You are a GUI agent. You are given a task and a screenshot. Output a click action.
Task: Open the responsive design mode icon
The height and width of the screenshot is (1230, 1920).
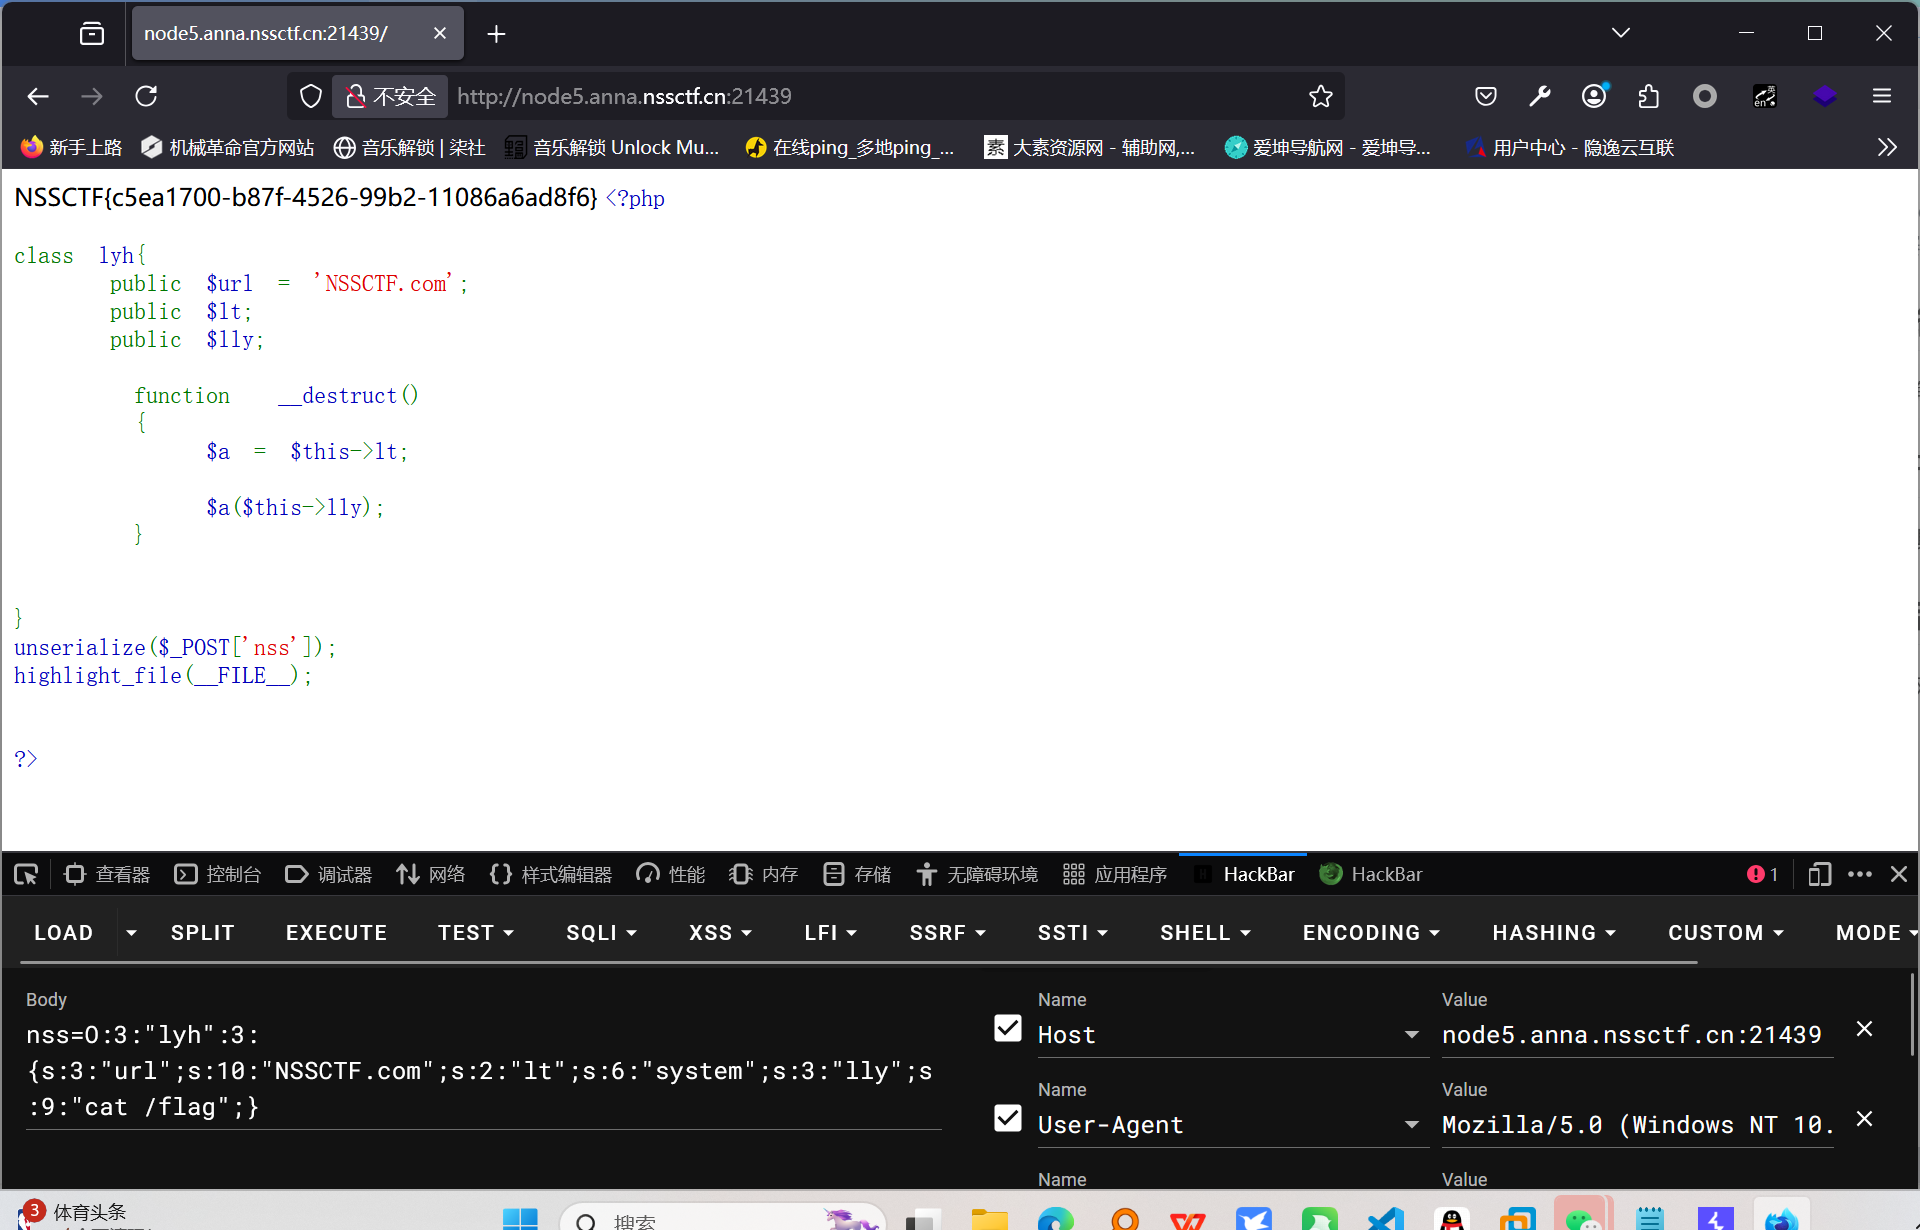pyautogui.click(x=1819, y=875)
